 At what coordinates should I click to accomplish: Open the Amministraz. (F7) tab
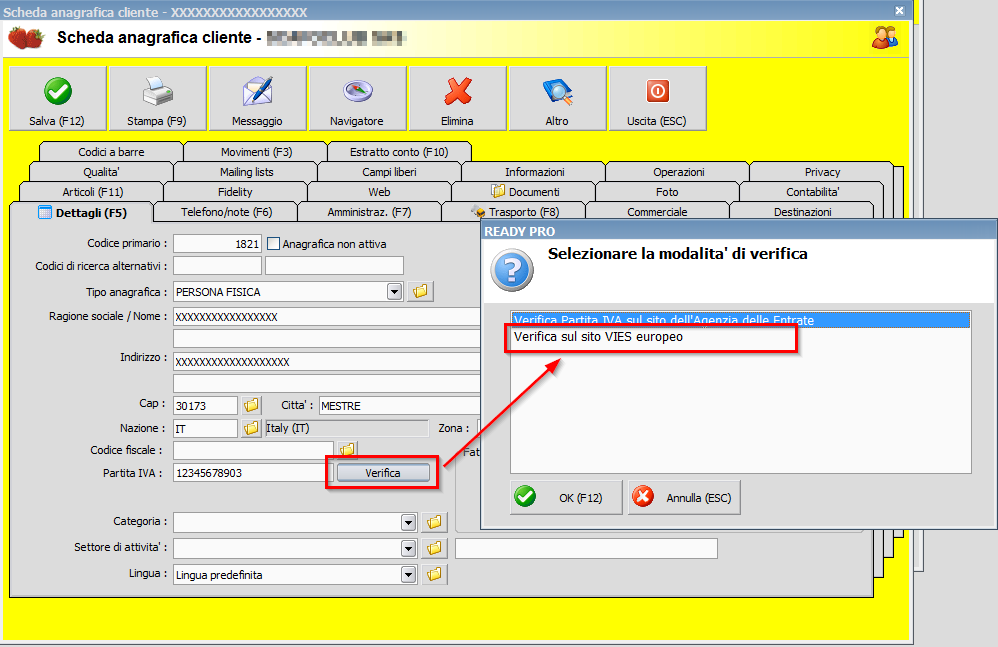click(x=369, y=212)
